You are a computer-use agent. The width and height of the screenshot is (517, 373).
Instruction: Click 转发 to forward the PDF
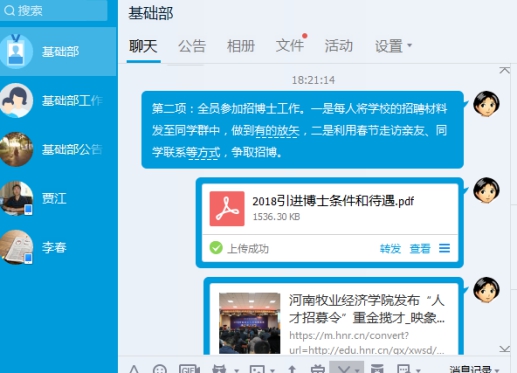[390, 248]
